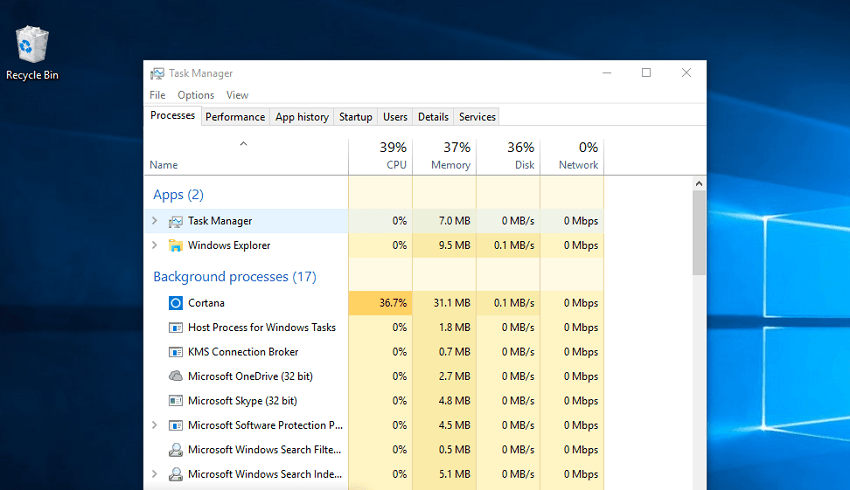Sort processes by Memory column
Screen dimensions: 850x490
click(445, 157)
